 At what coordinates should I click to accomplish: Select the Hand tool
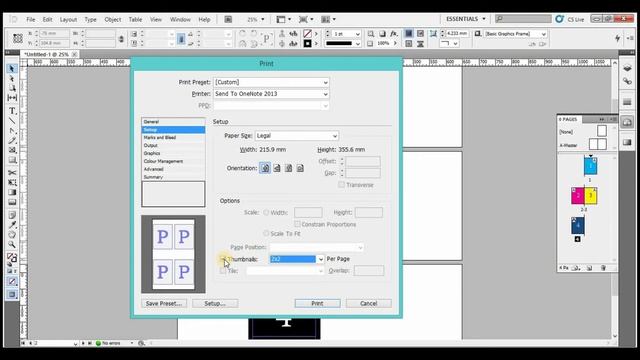coord(12,234)
